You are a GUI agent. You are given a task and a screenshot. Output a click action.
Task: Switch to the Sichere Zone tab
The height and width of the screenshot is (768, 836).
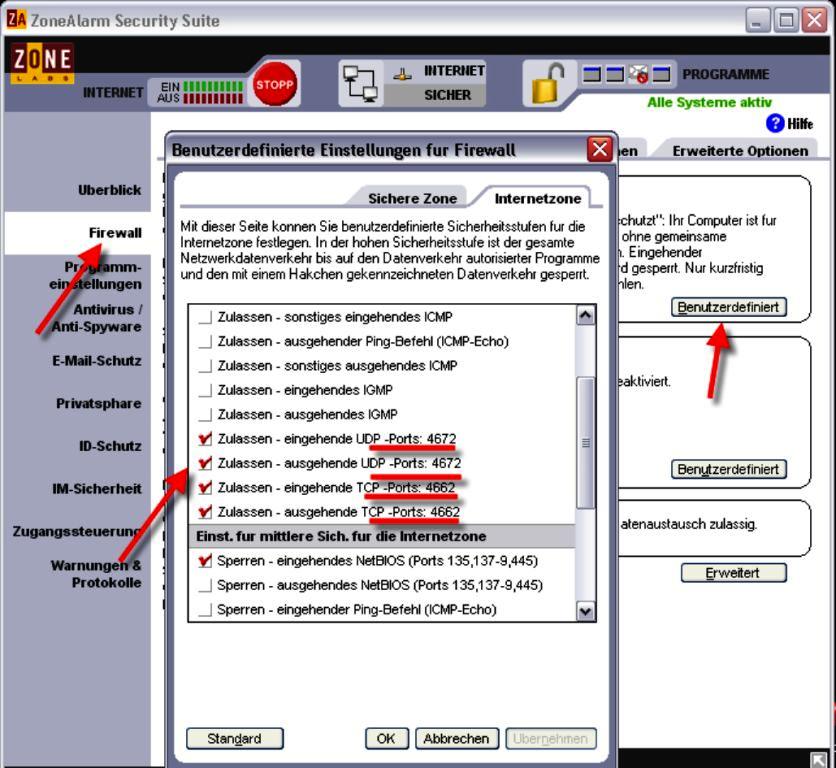412,198
